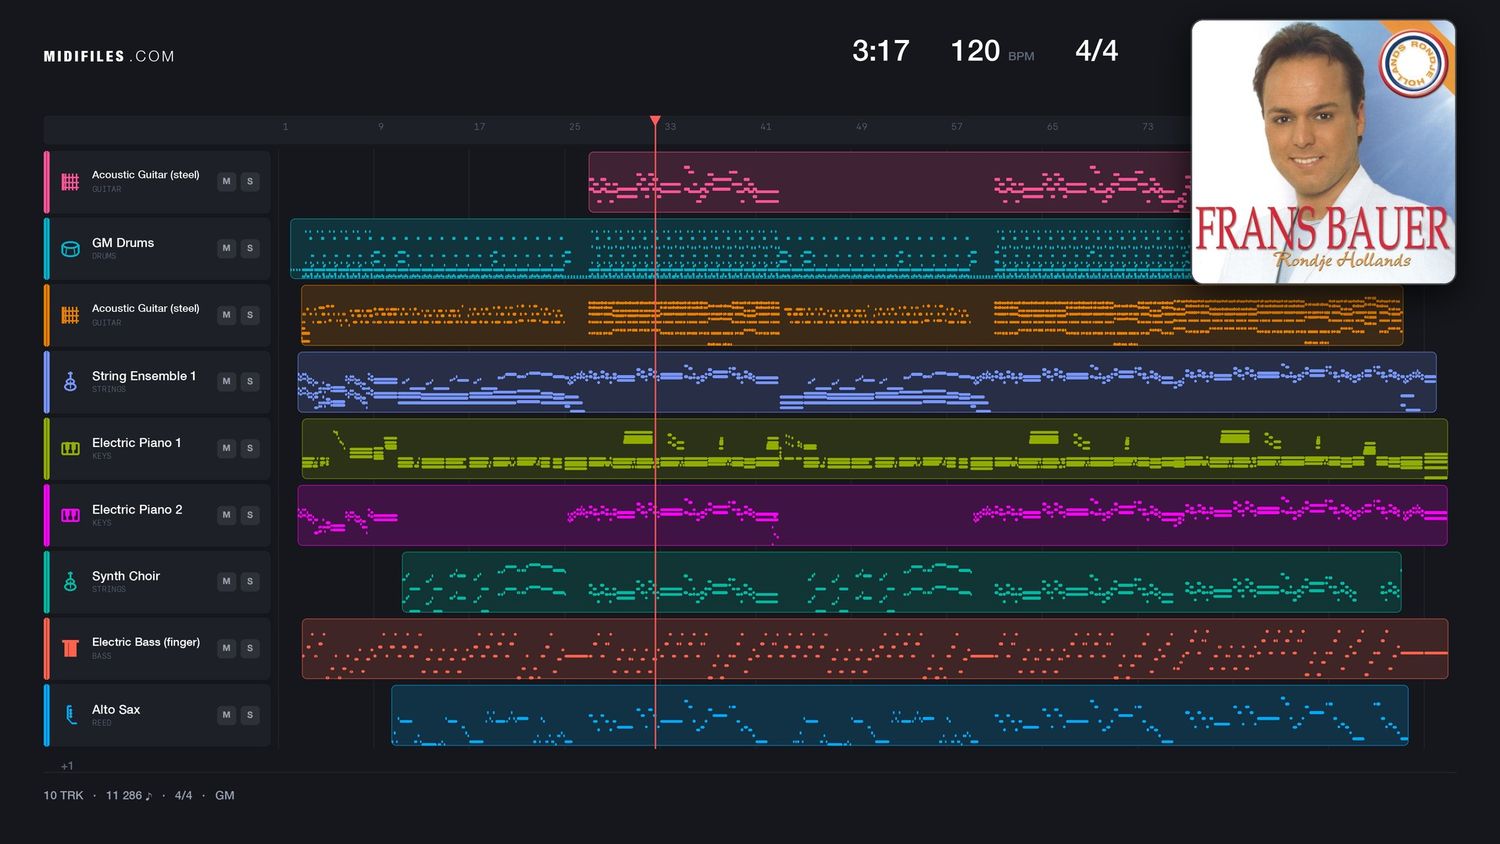Select the orange Acoustic Guitar clip region
1500x844 pixels.
pos(852,315)
